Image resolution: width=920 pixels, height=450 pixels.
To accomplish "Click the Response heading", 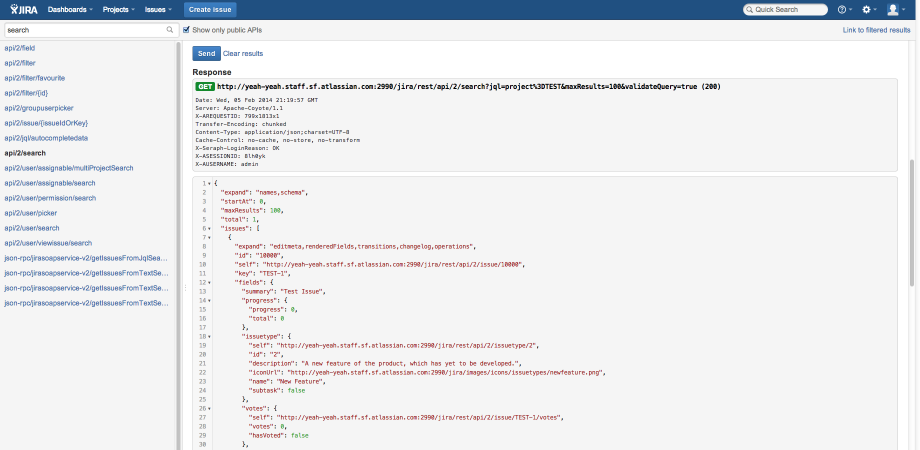I will coord(212,72).
